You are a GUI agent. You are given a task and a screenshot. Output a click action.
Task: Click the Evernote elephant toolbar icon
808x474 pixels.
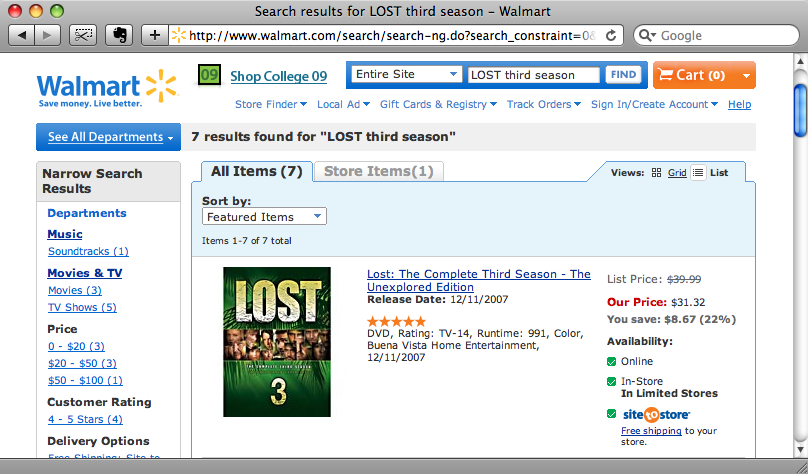point(119,35)
